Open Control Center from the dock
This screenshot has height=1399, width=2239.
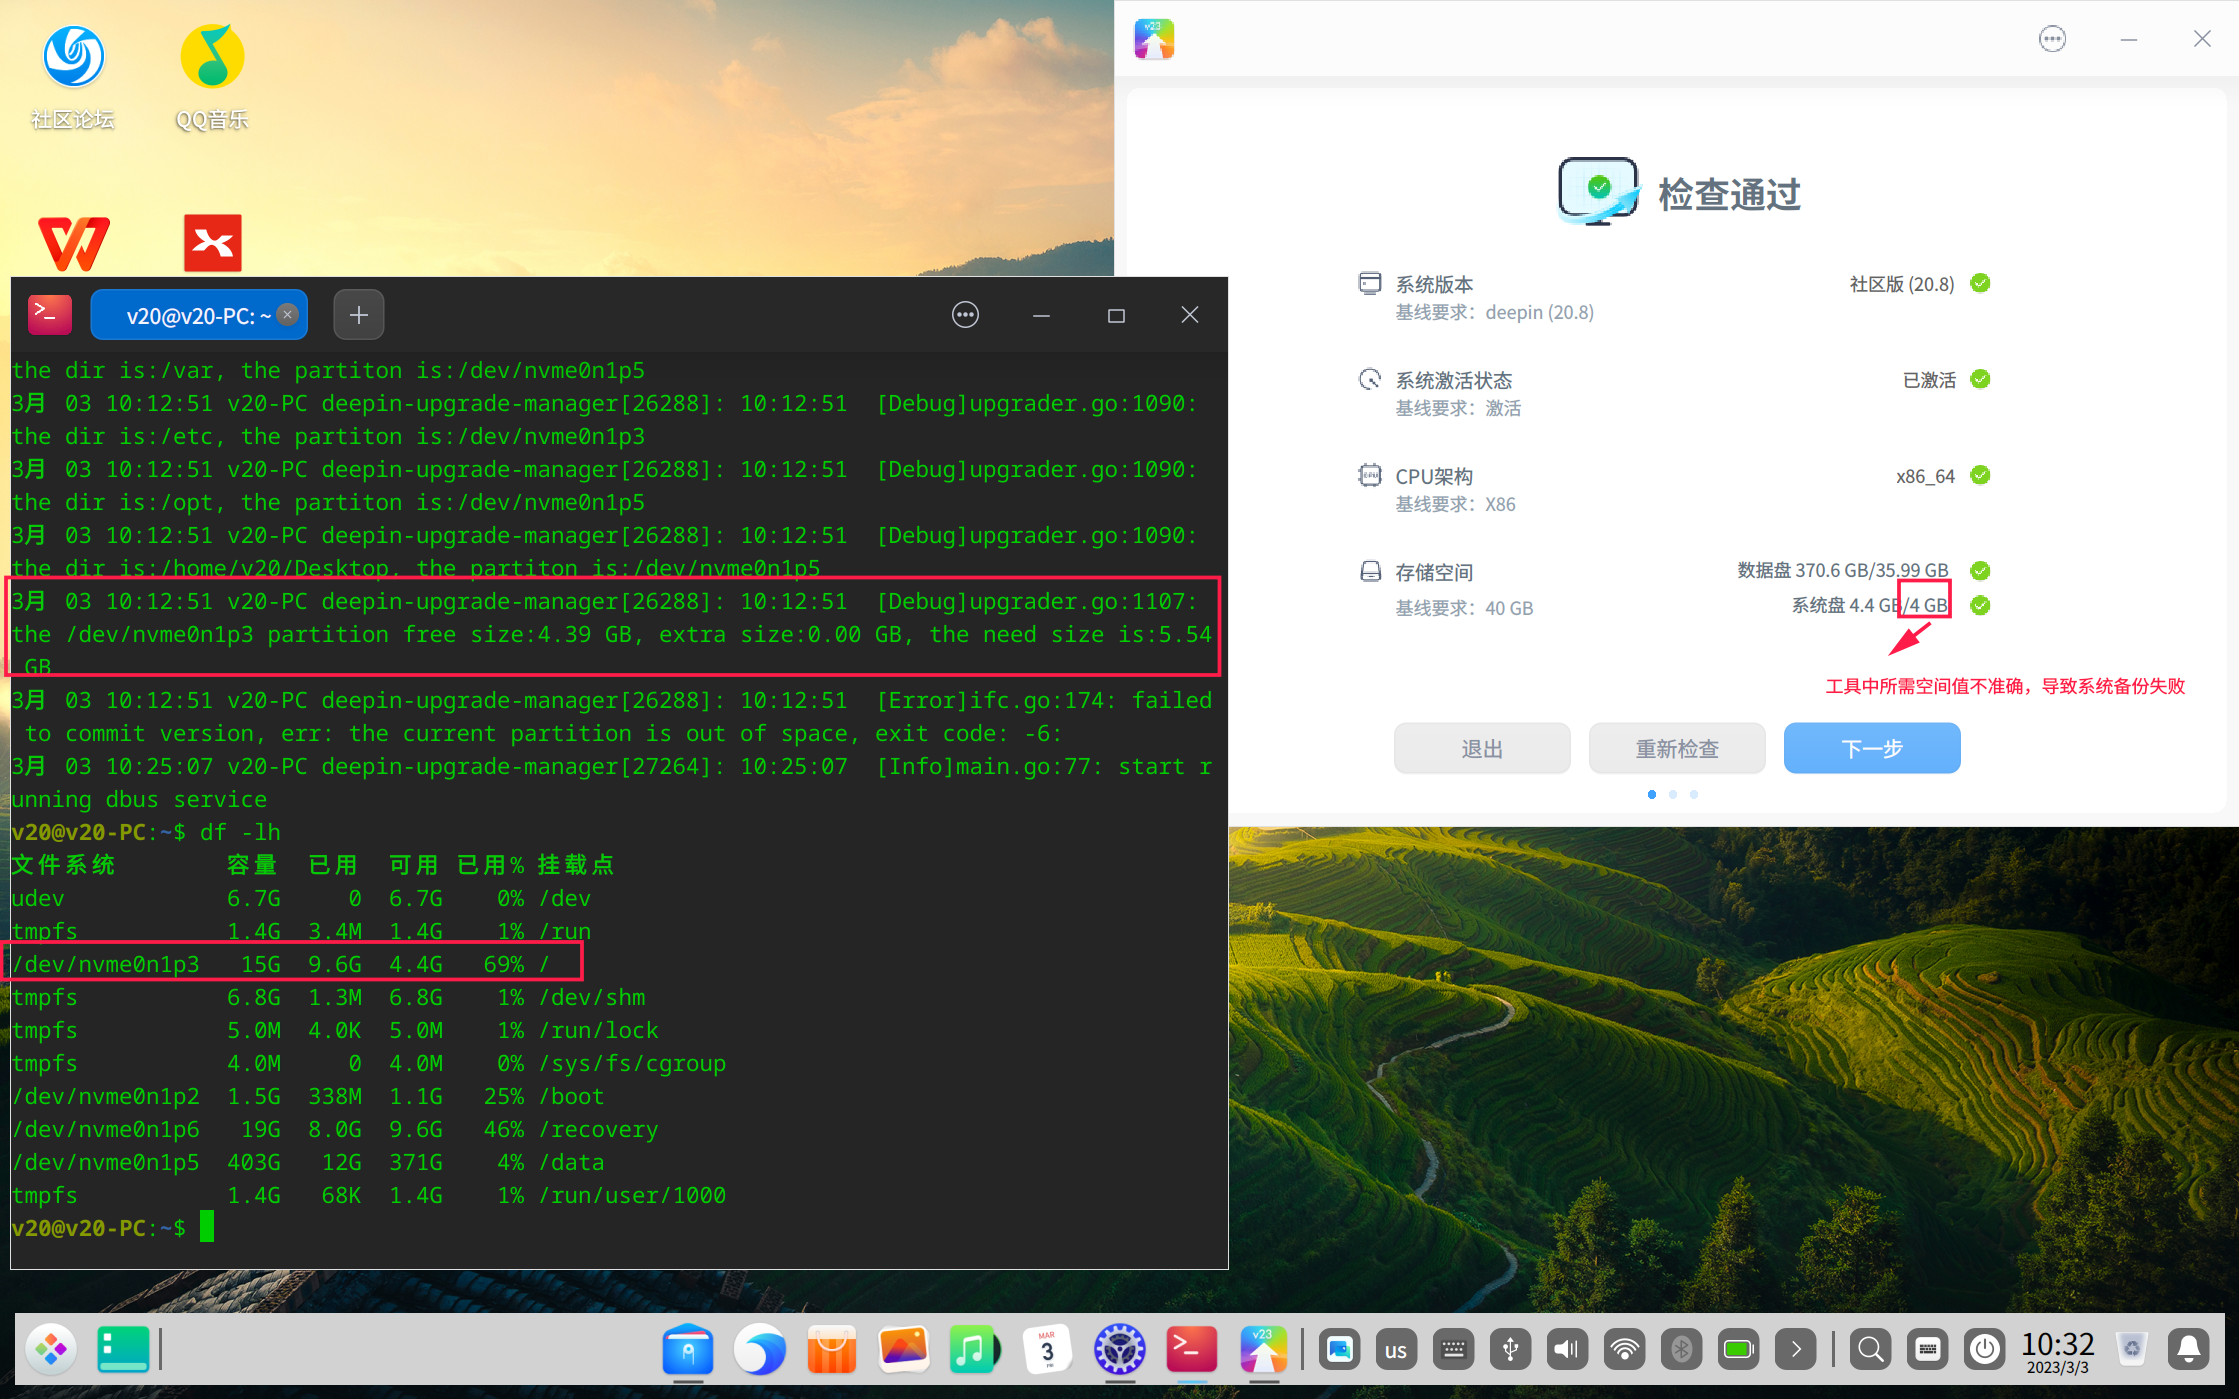pos(1118,1349)
